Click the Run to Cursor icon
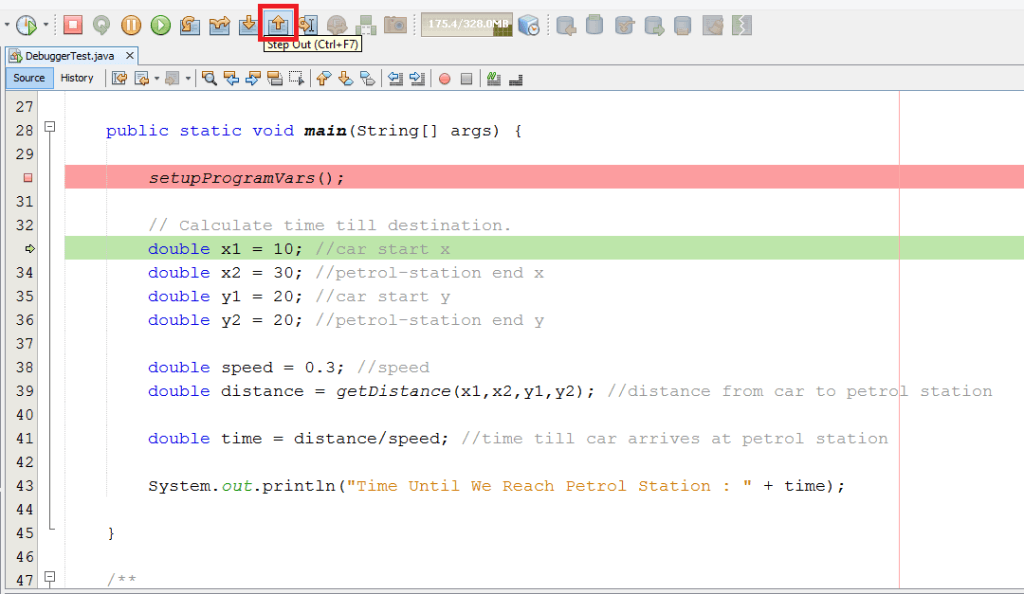Viewport: 1024px width, 594px height. pos(308,24)
